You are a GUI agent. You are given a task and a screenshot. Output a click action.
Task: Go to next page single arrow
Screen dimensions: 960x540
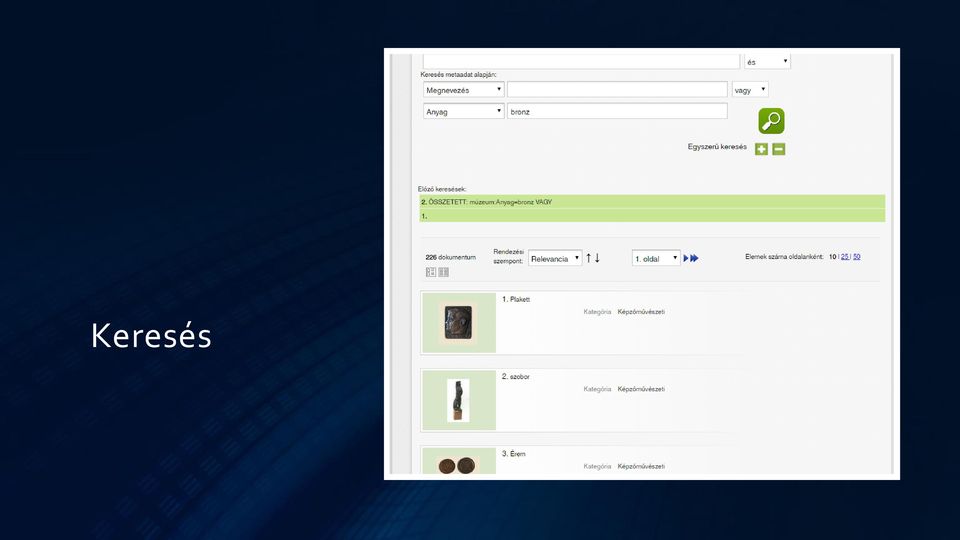coord(686,258)
